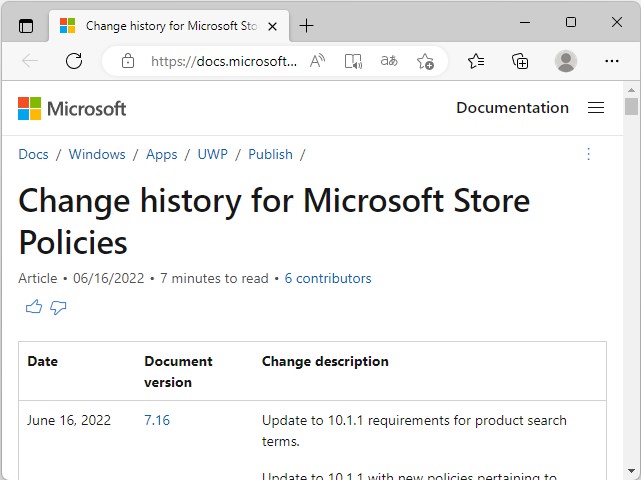Go back to the previous page
The image size is (641, 480).
click(30, 61)
